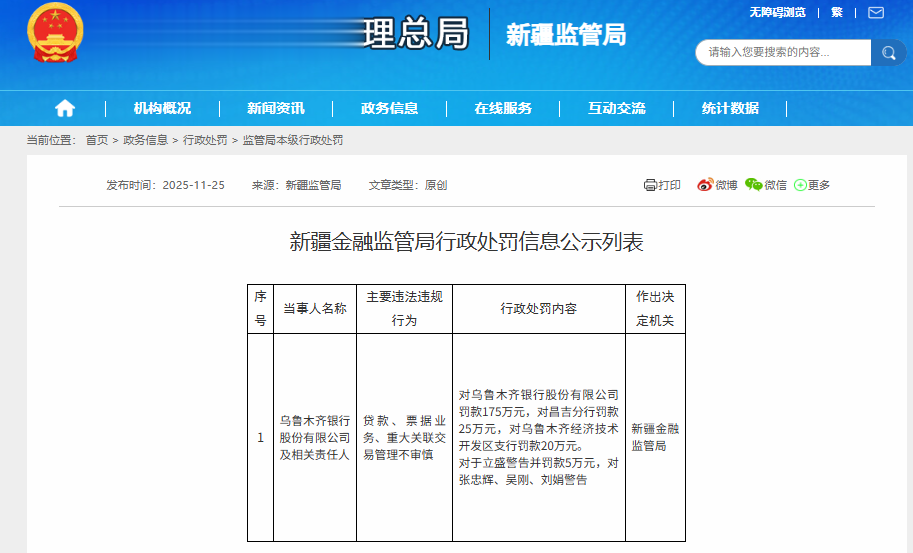Click the search magnifier button
The image size is (913, 553).
[x=888, y=53]
